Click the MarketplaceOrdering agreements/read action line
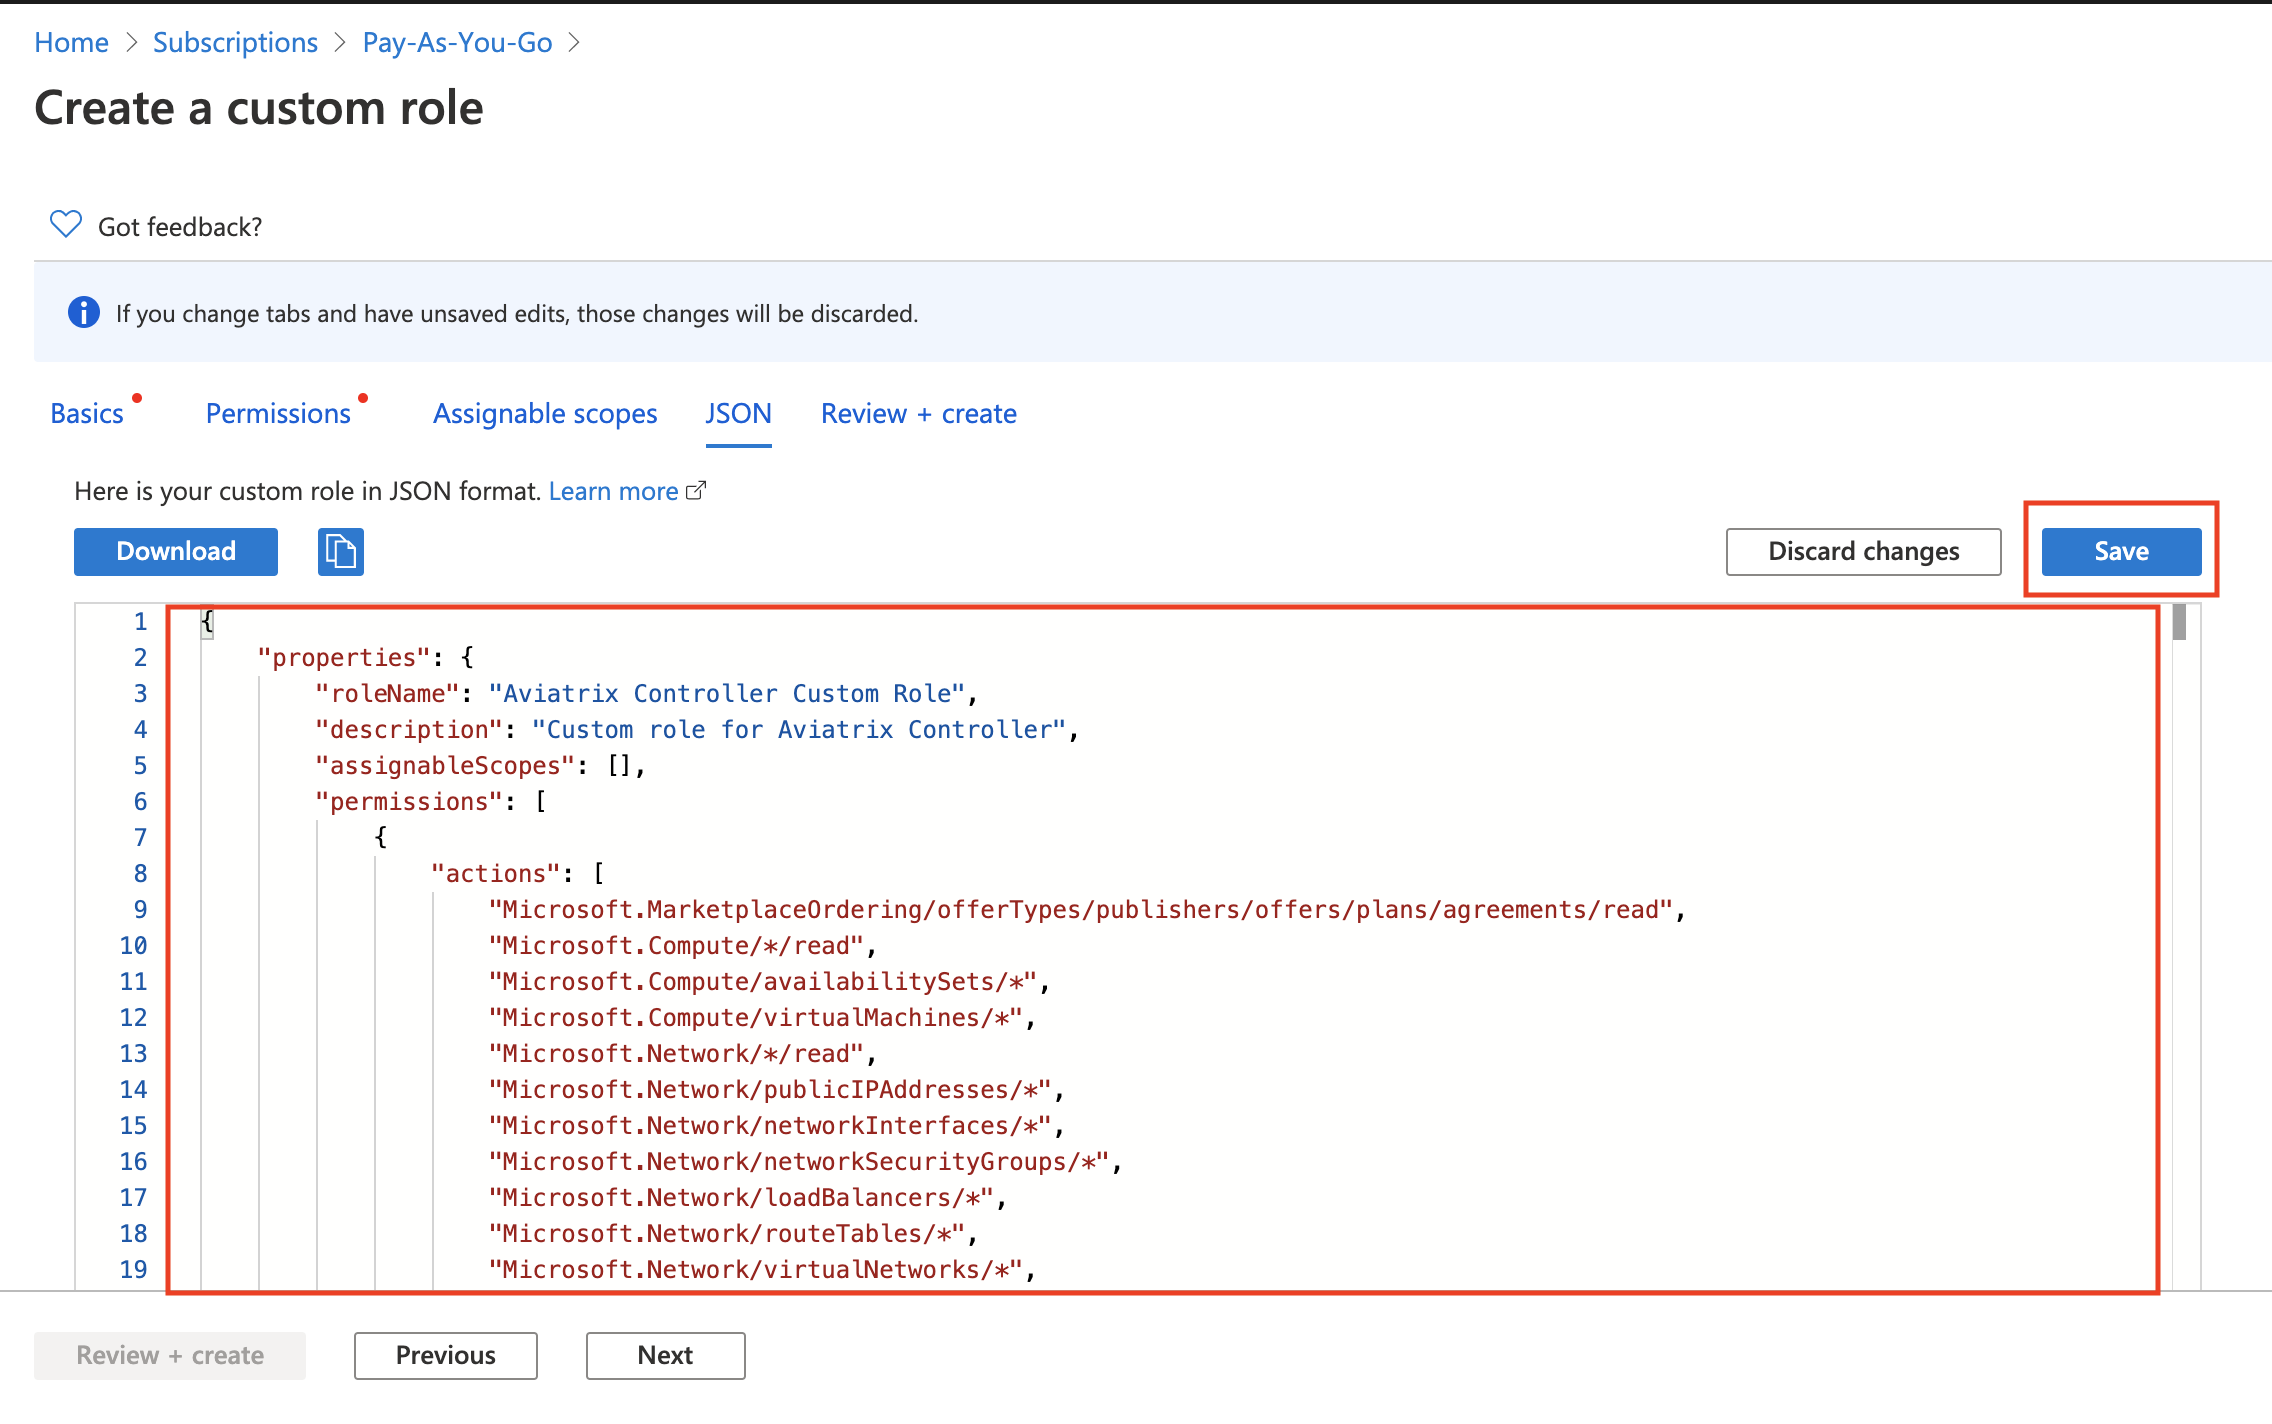The height and width of the screenshot is (1424, 2272). [x=1087, y=909]
